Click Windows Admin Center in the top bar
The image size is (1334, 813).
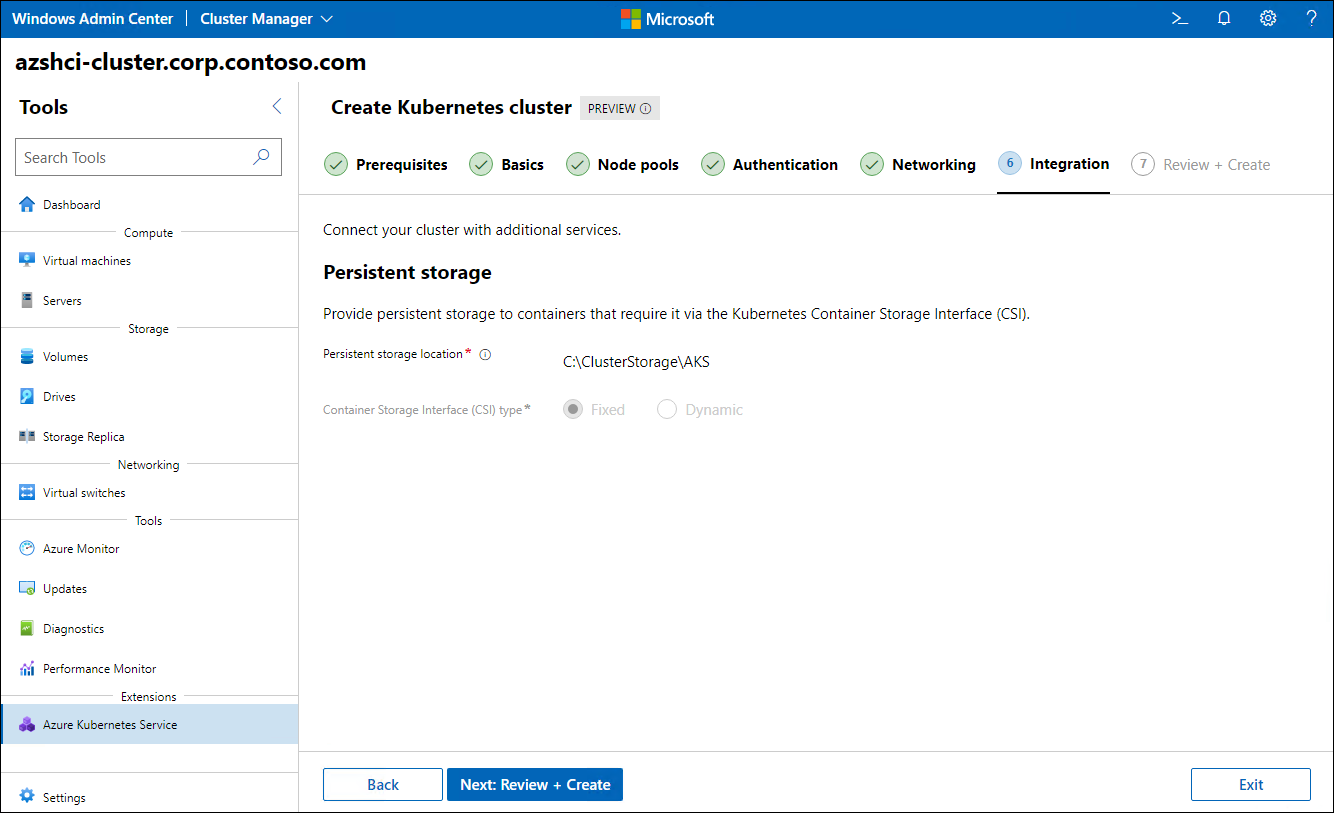(92, 18)
